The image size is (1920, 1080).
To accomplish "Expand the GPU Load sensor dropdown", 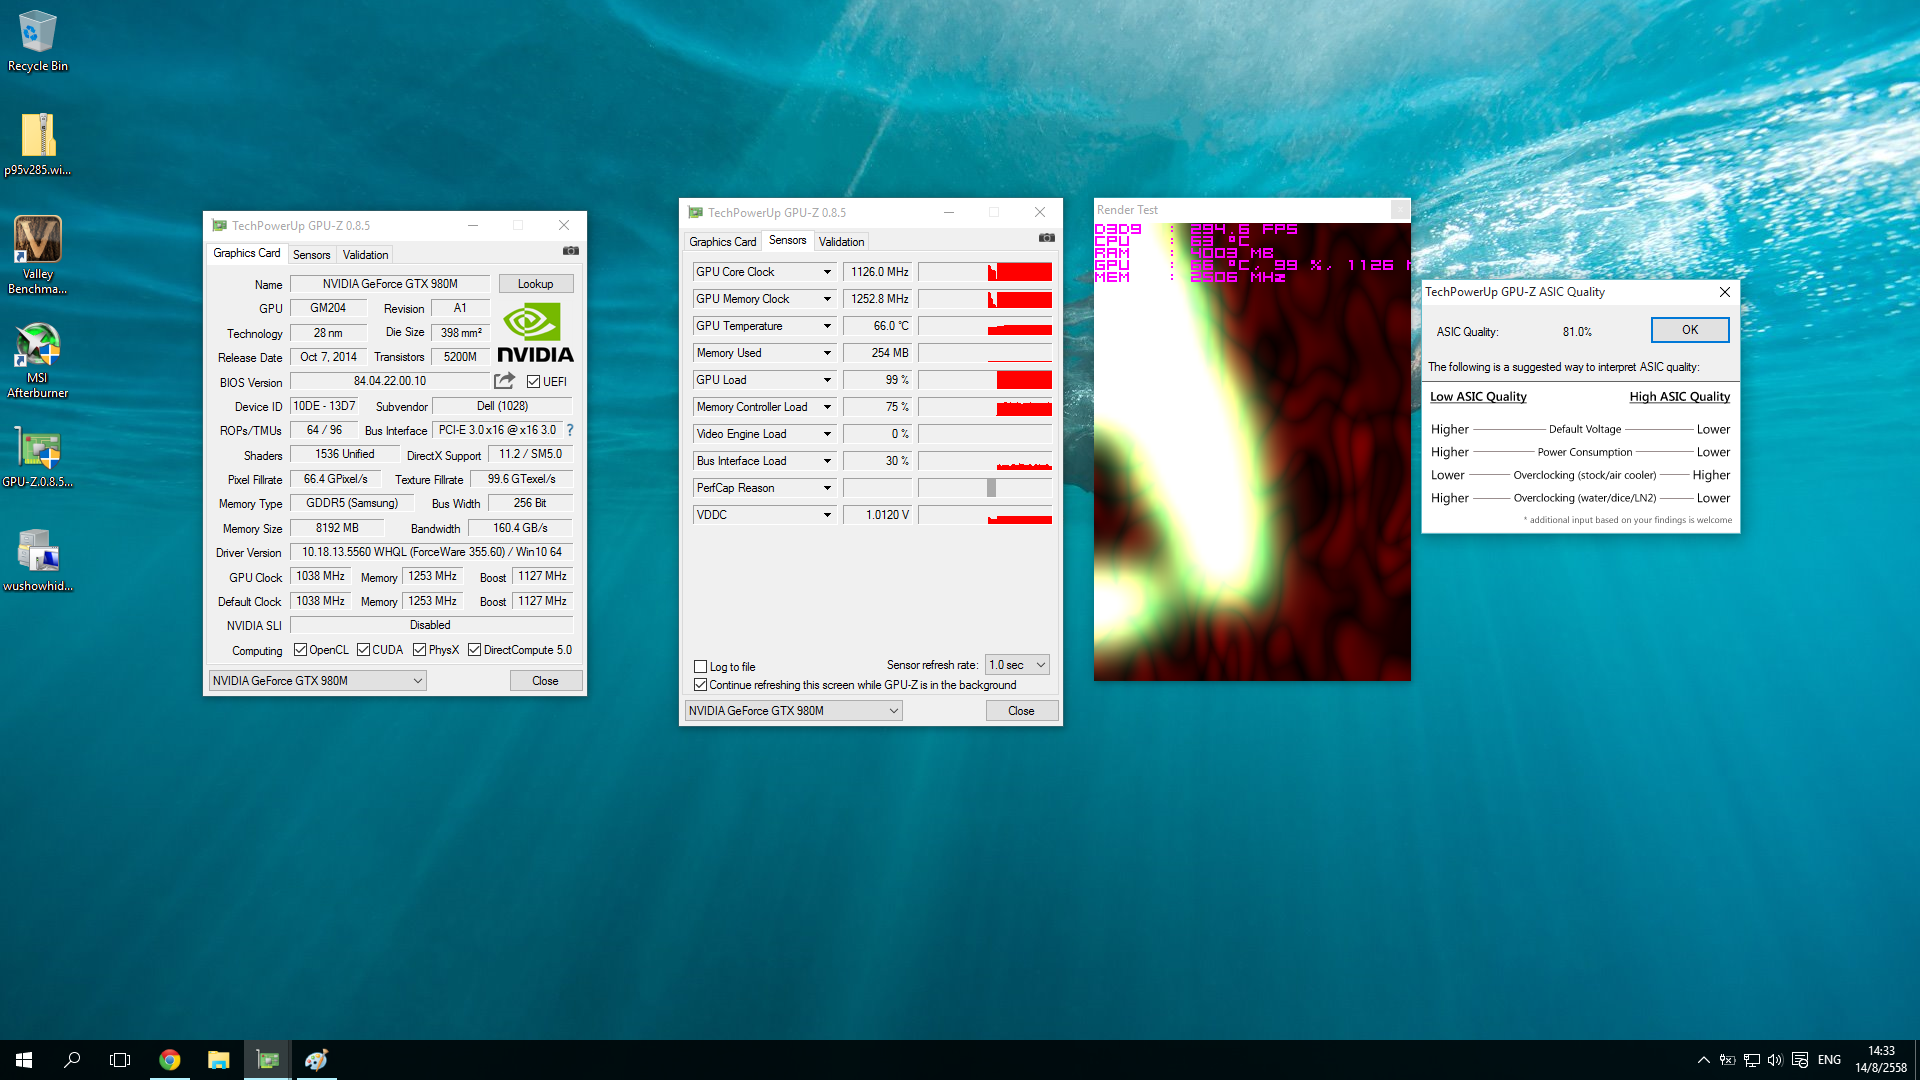I will tap(827, 380).
